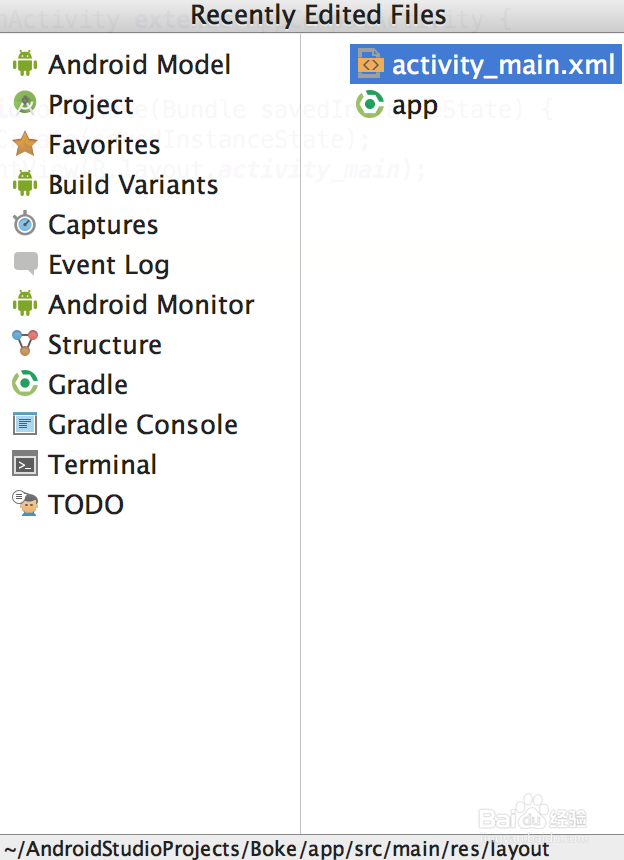Show the TODO tool window
The width and height of the screenshot is (624, 860).
point(86,505)
